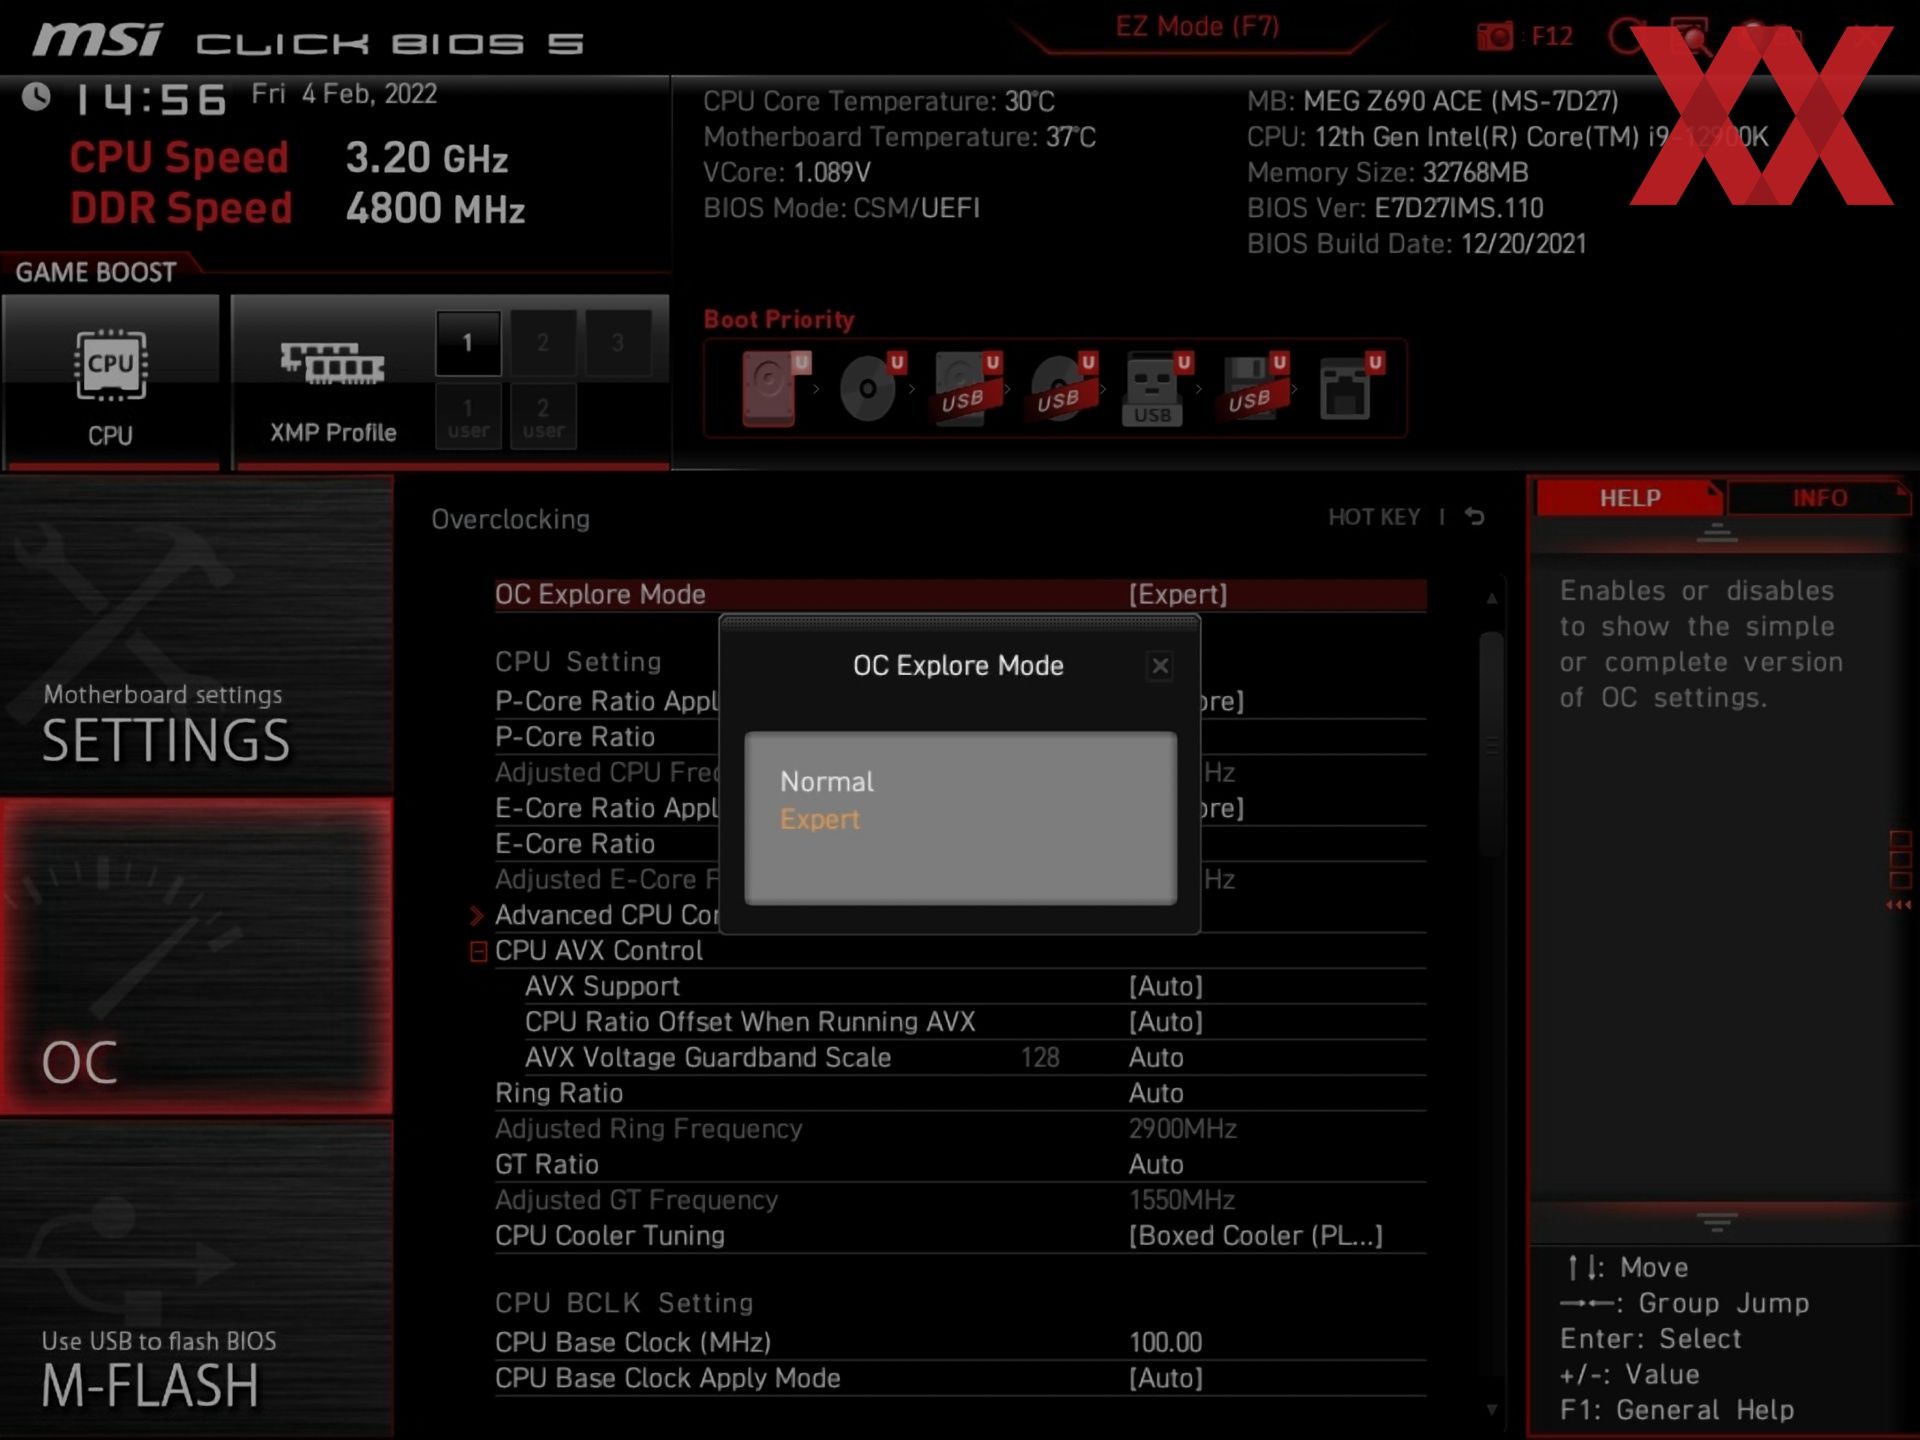The height and width of the screenshot is (1440, 1920).
Task: Edit the GT Ratio Auto value
Action: [x=1156, y=1165]
